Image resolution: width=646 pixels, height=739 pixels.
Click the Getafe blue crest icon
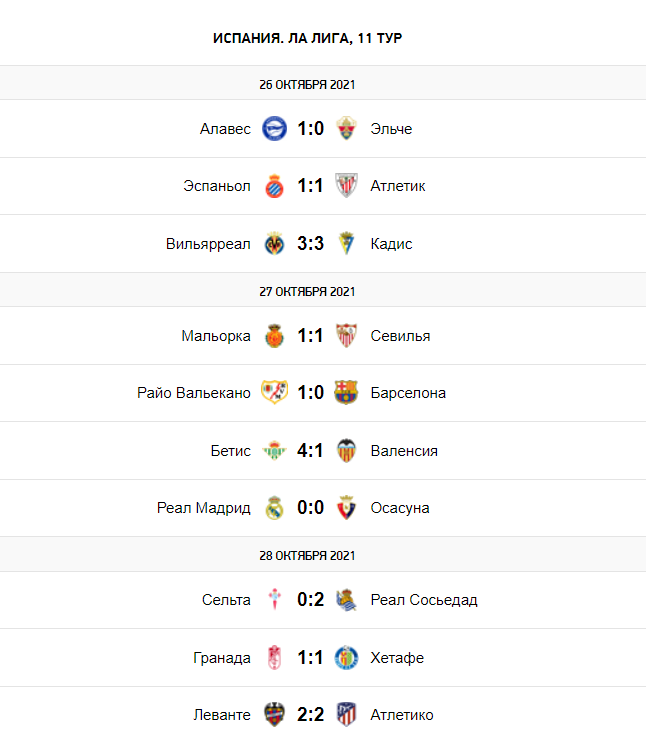point(346,658)
